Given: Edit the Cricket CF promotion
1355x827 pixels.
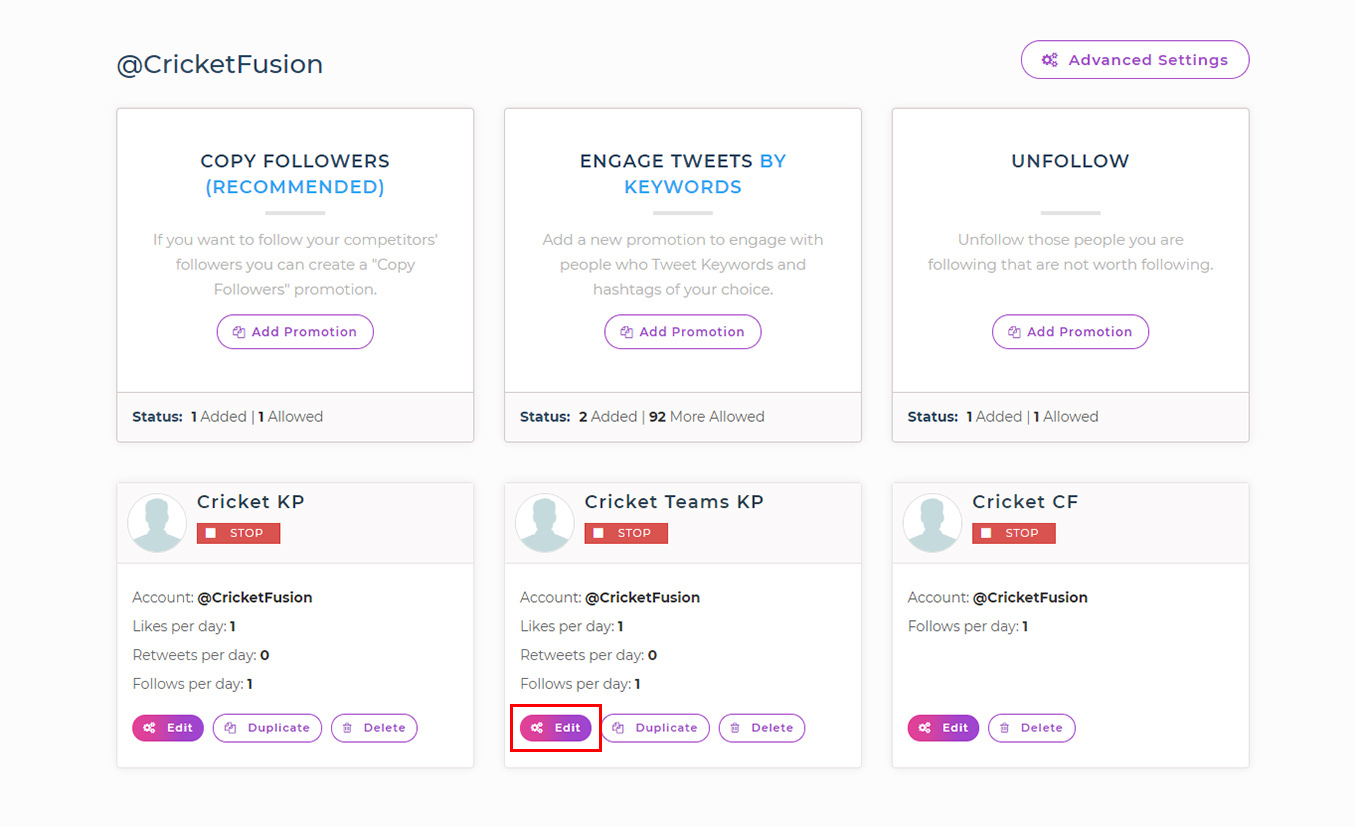Looking at the screenshot, I should (943, 728).
